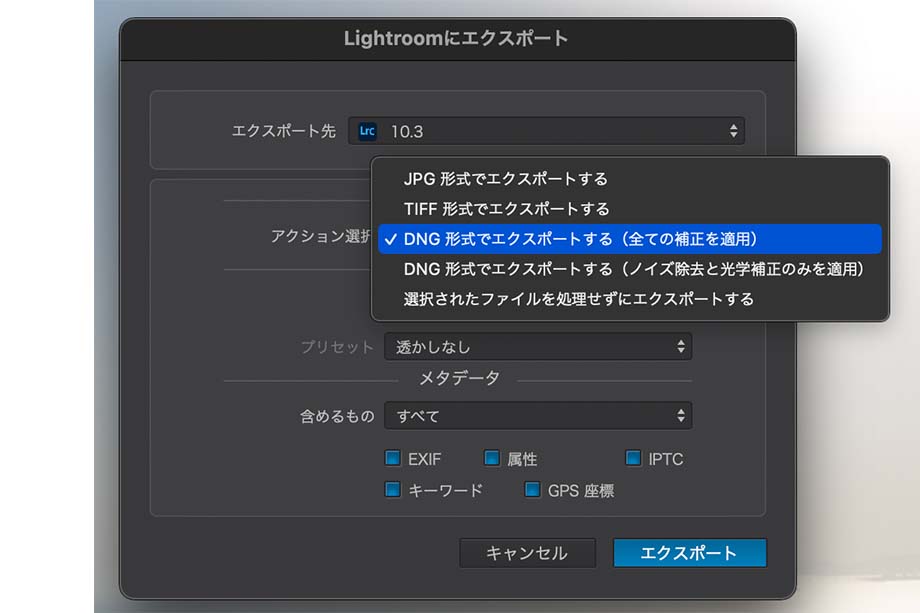920x613 pixels.
Task: Open the エクスポート先 dropdown showing 10.3
Action: pyautogui.click(x=546, y=131)
